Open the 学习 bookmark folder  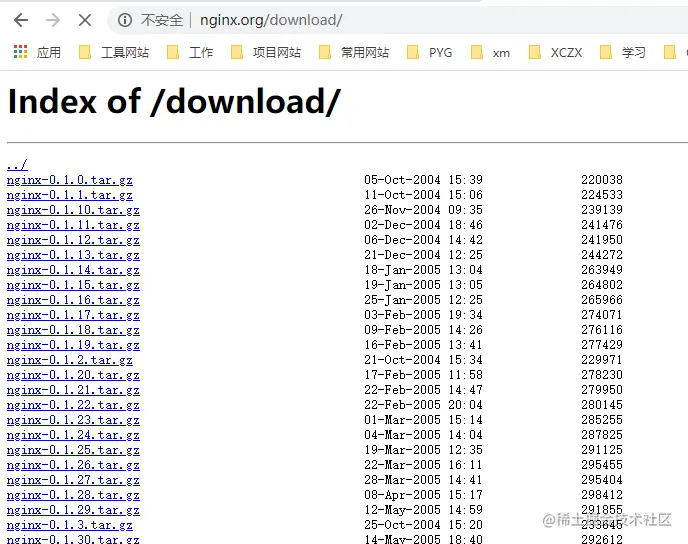[x=623, y=52]
